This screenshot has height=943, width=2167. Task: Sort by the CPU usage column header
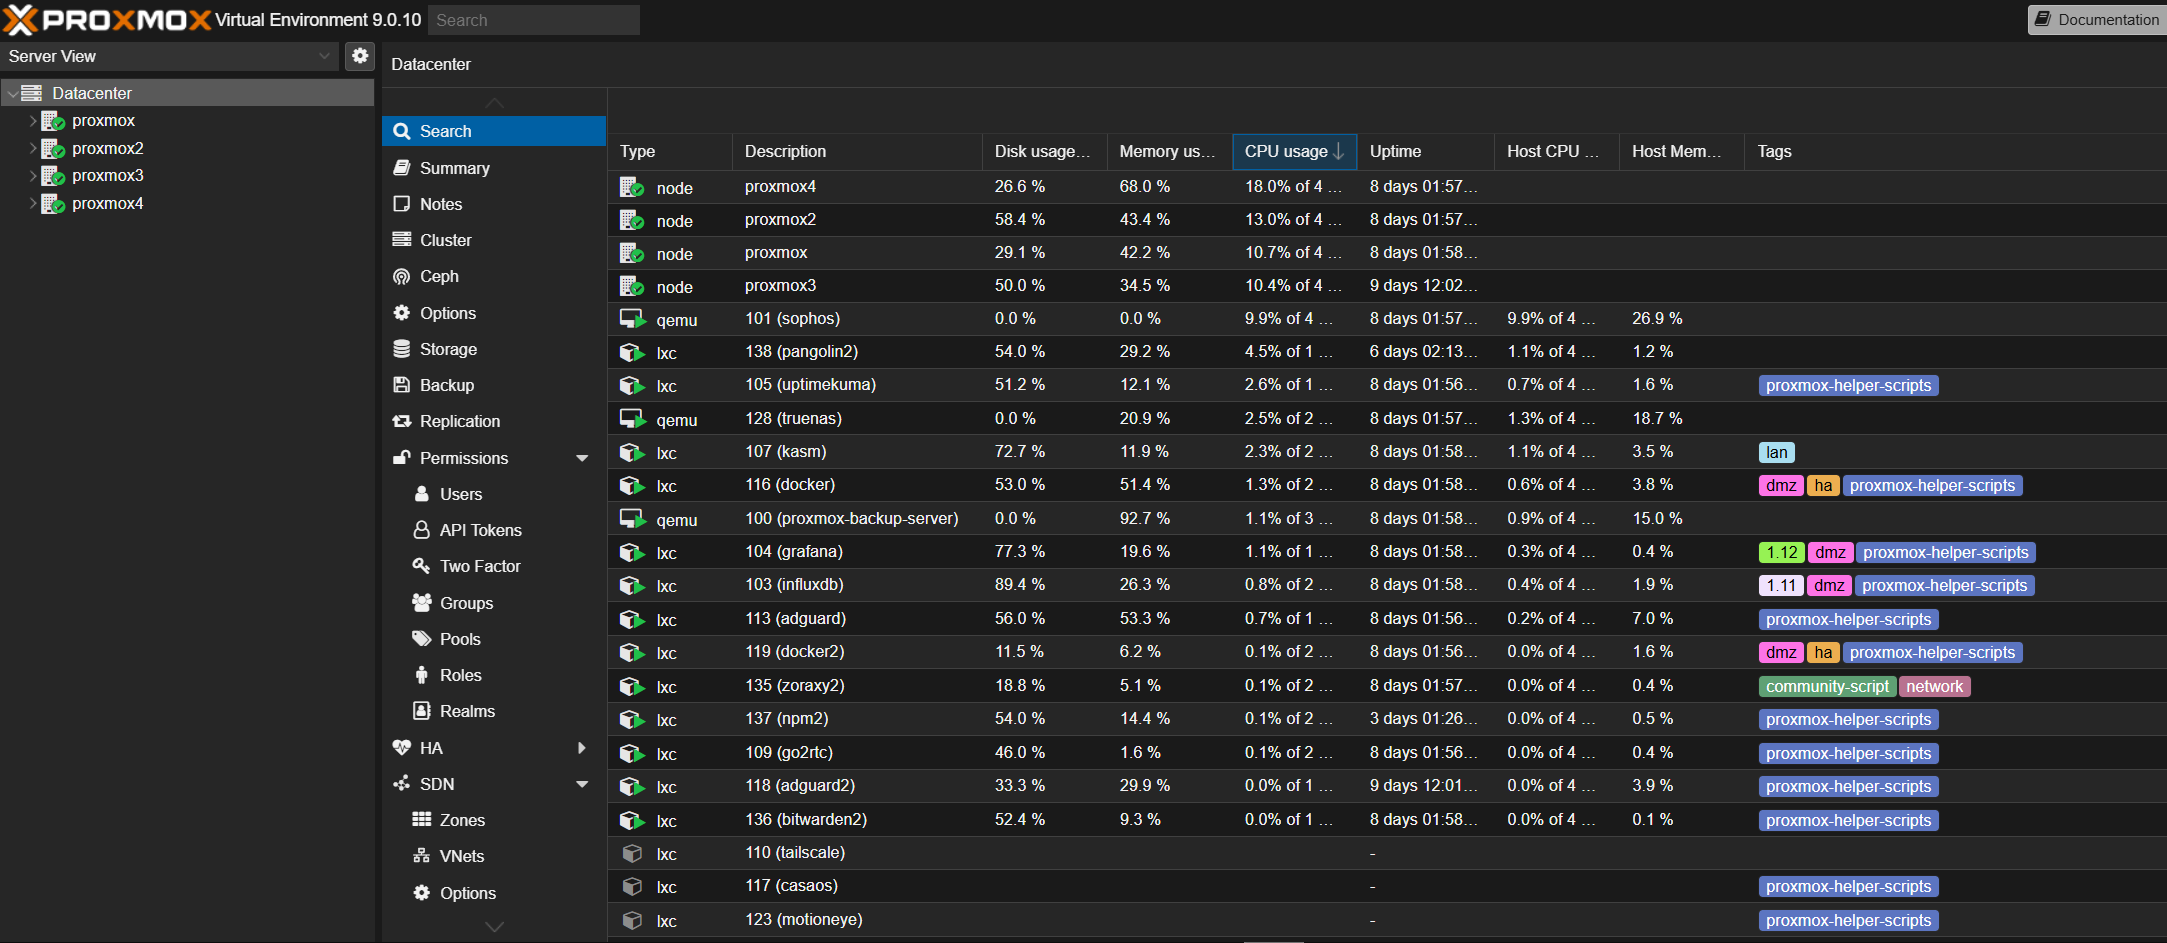click(x=1286, y=151)
